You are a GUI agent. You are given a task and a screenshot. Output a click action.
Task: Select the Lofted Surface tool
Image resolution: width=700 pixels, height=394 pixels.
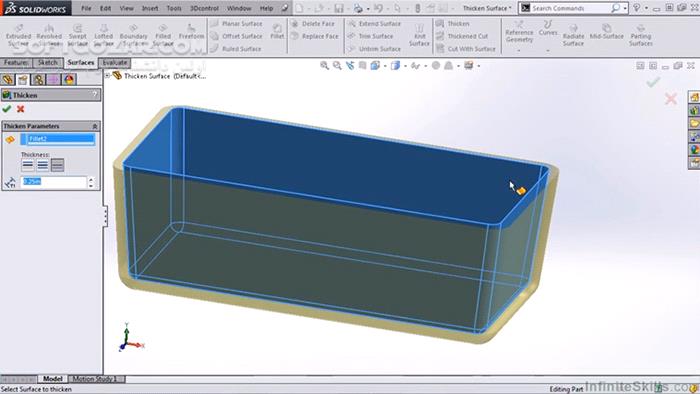104,35
